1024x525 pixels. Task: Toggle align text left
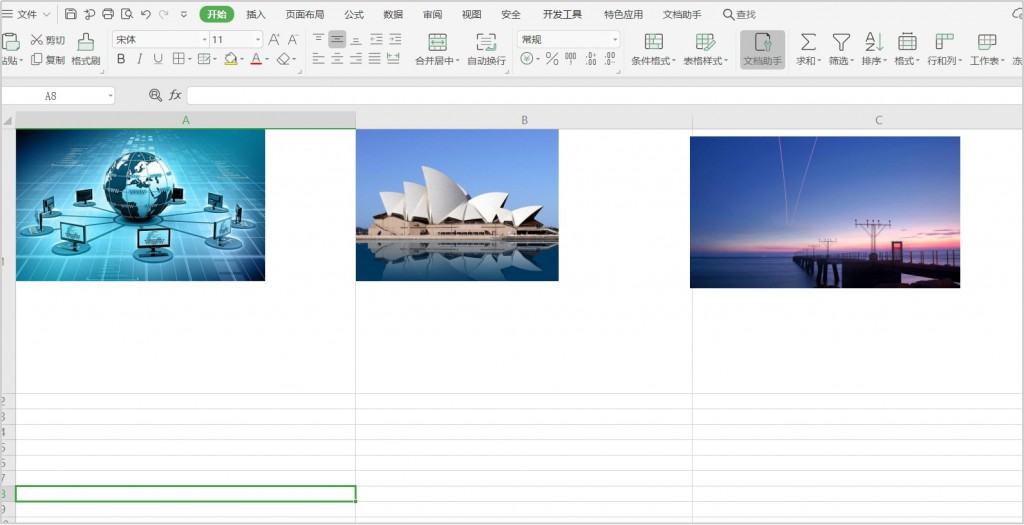pyautogui.click(x=319, y=59)
